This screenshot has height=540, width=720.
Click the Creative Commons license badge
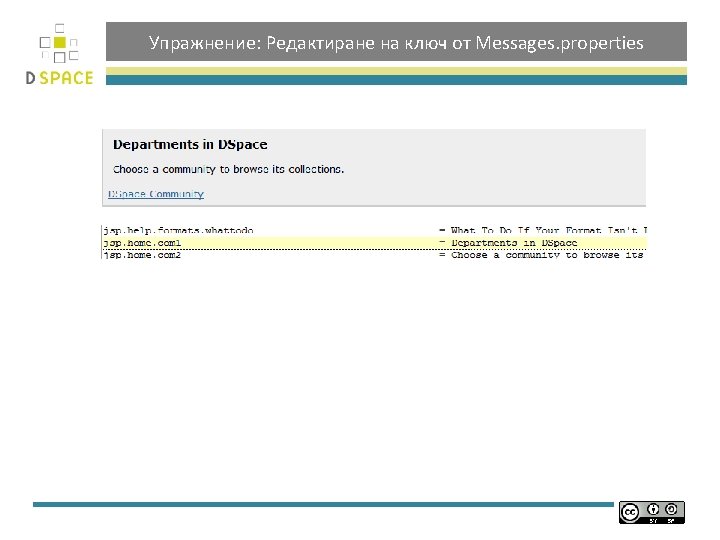pyautogui.click(x=651, y=512)
